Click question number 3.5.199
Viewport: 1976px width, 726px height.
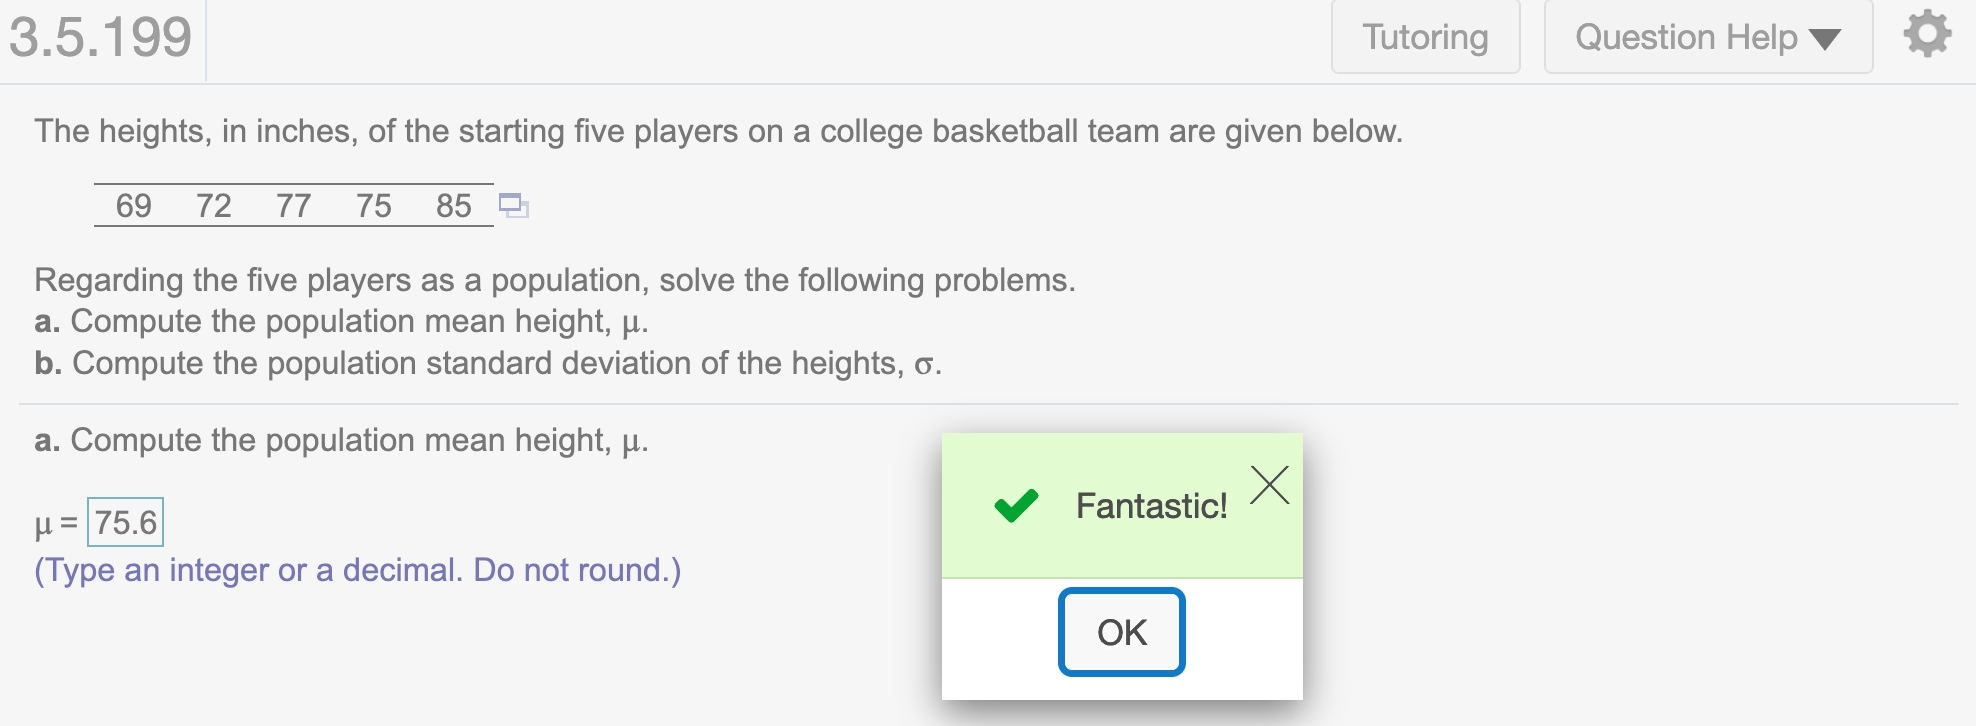pyautogui.click(x=100, y=37)
